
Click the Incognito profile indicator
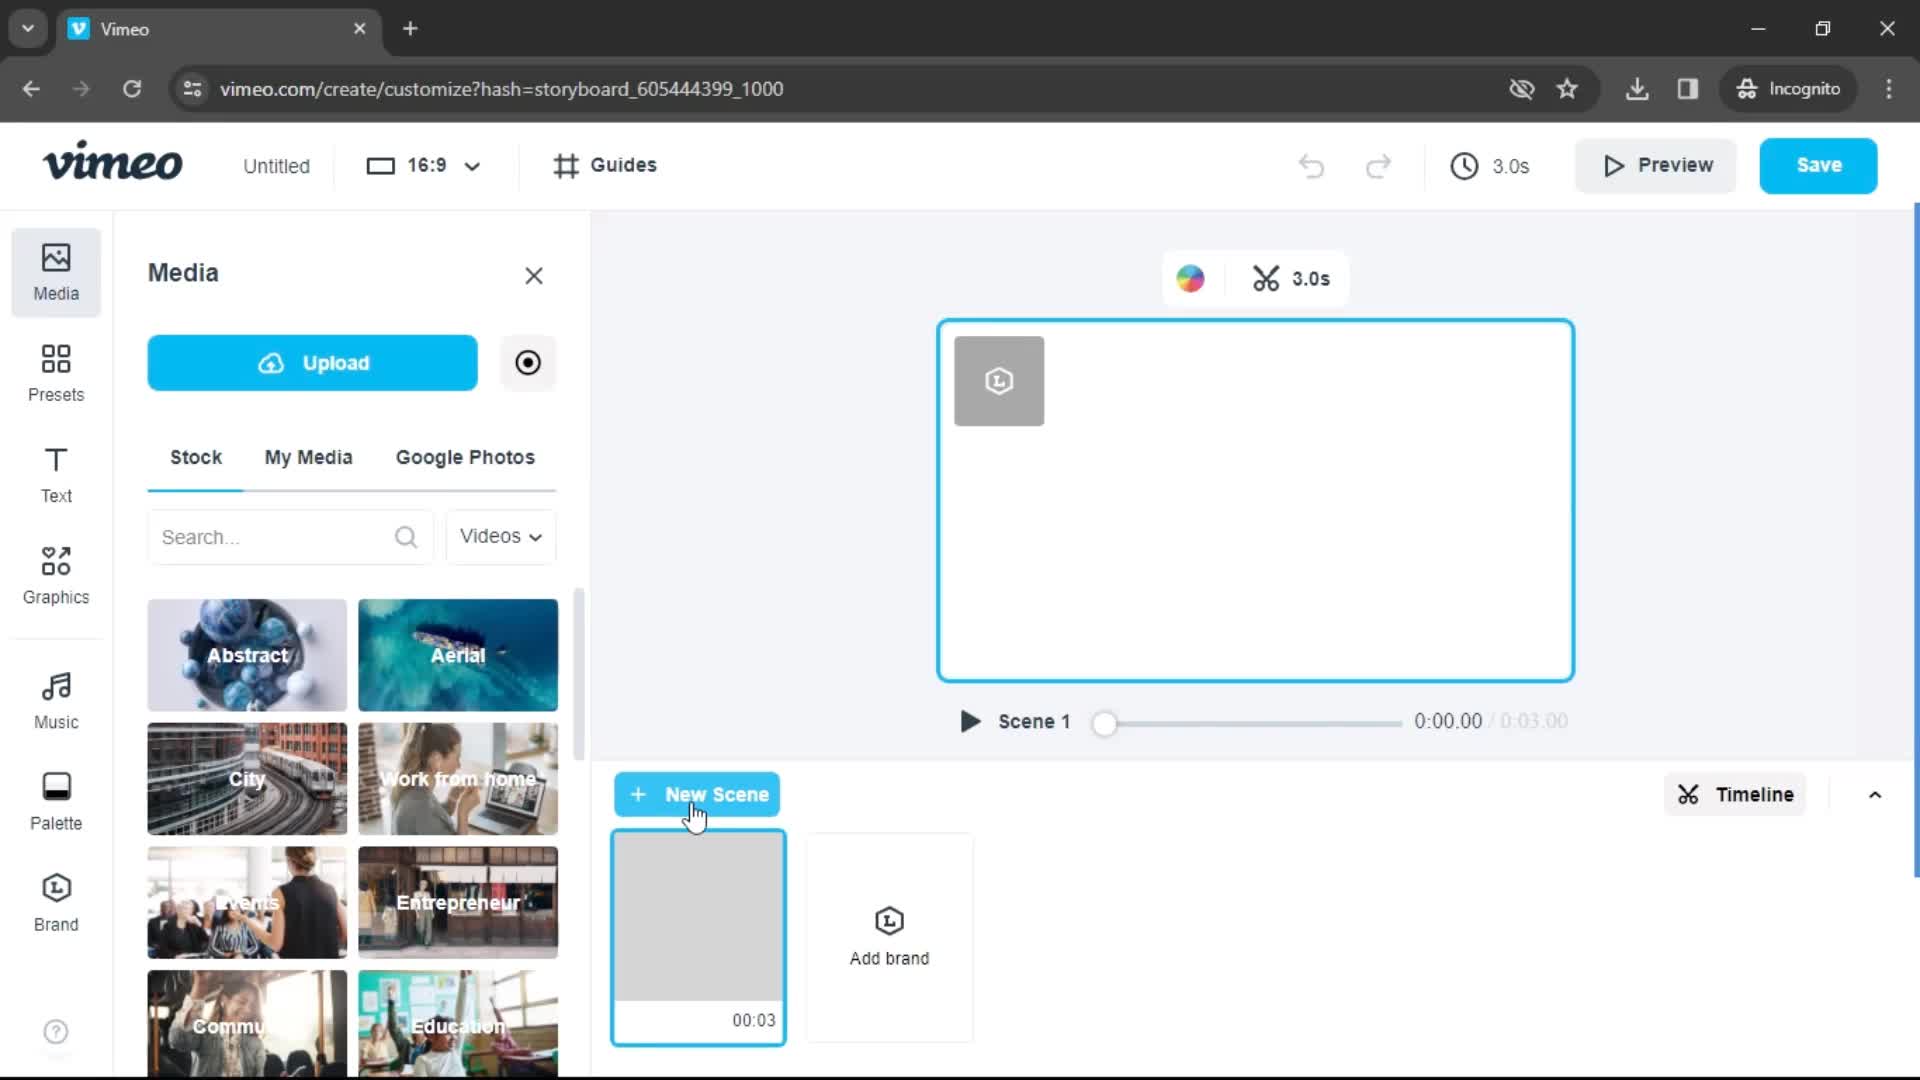tap(1788, 88)
